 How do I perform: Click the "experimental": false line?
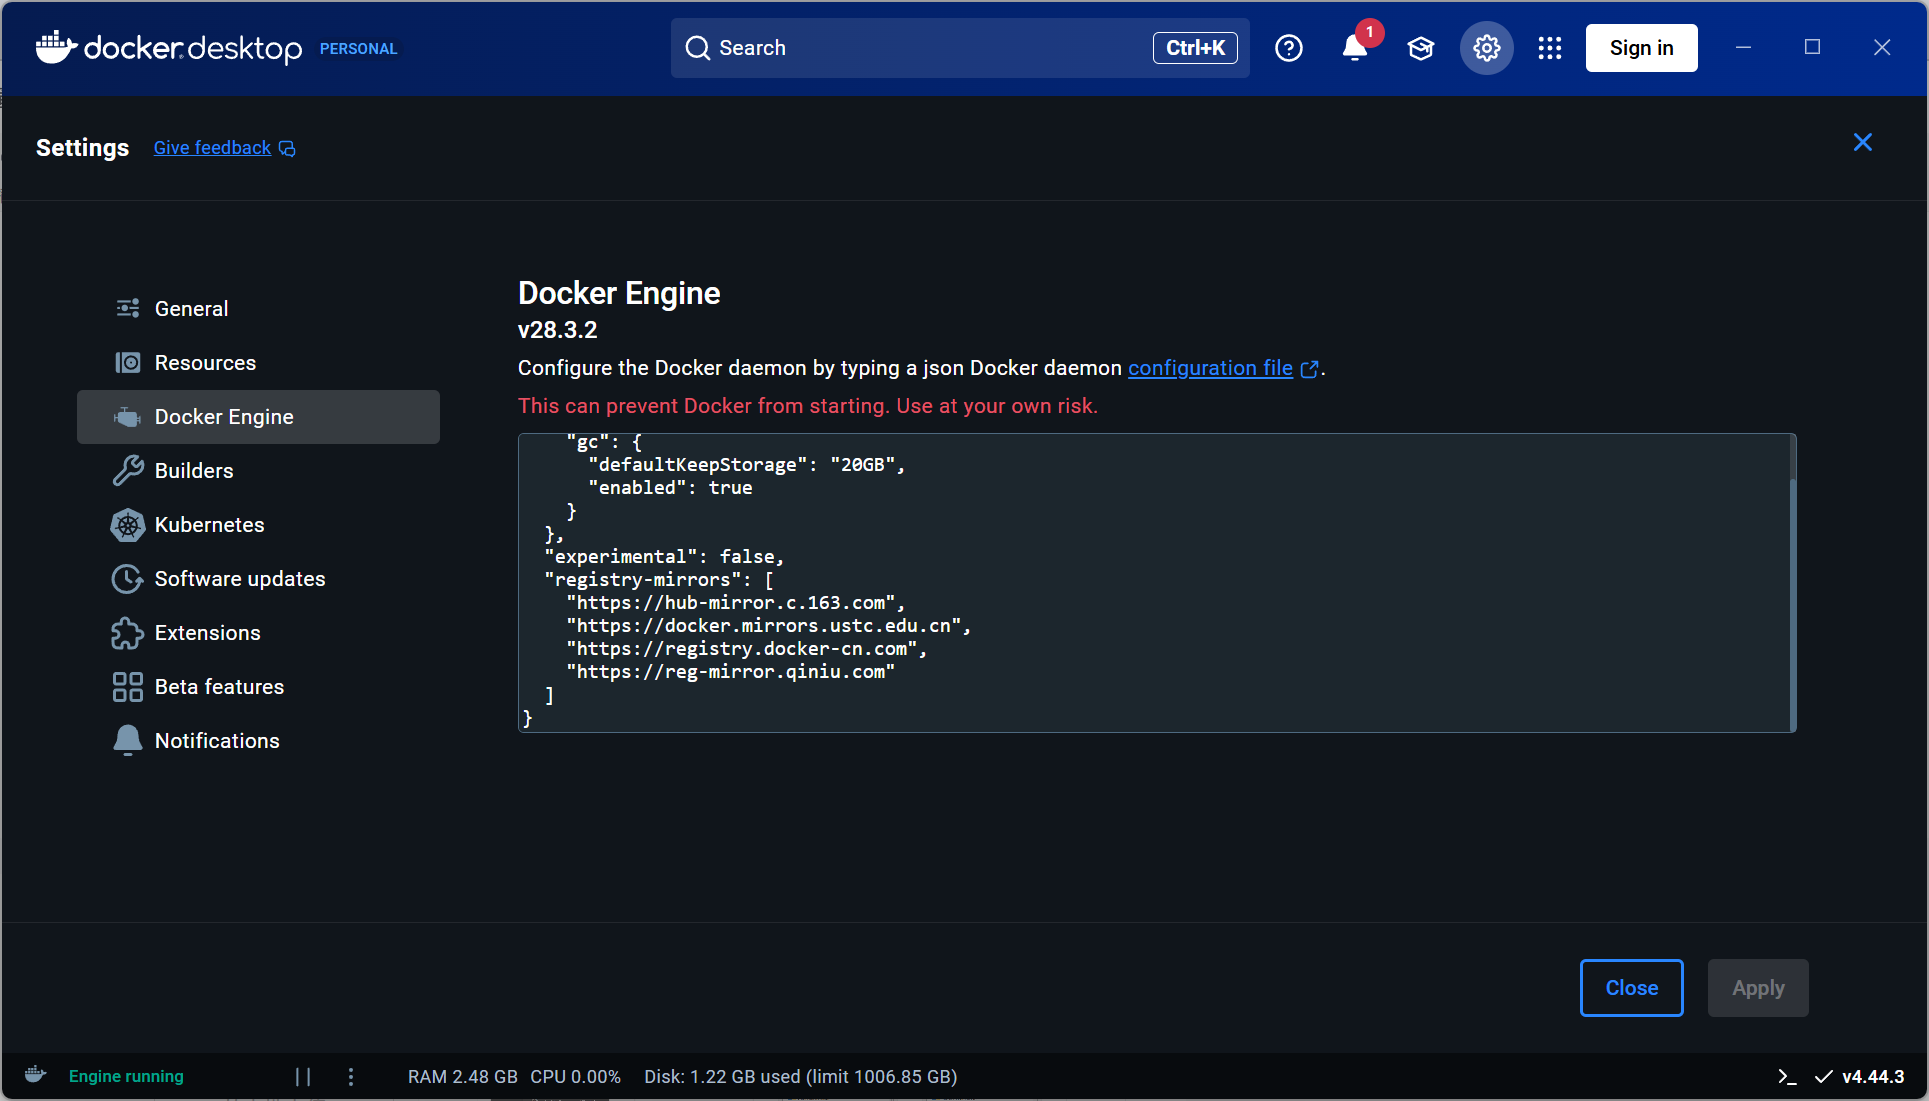pyautogui.click(x=664, y=557)
